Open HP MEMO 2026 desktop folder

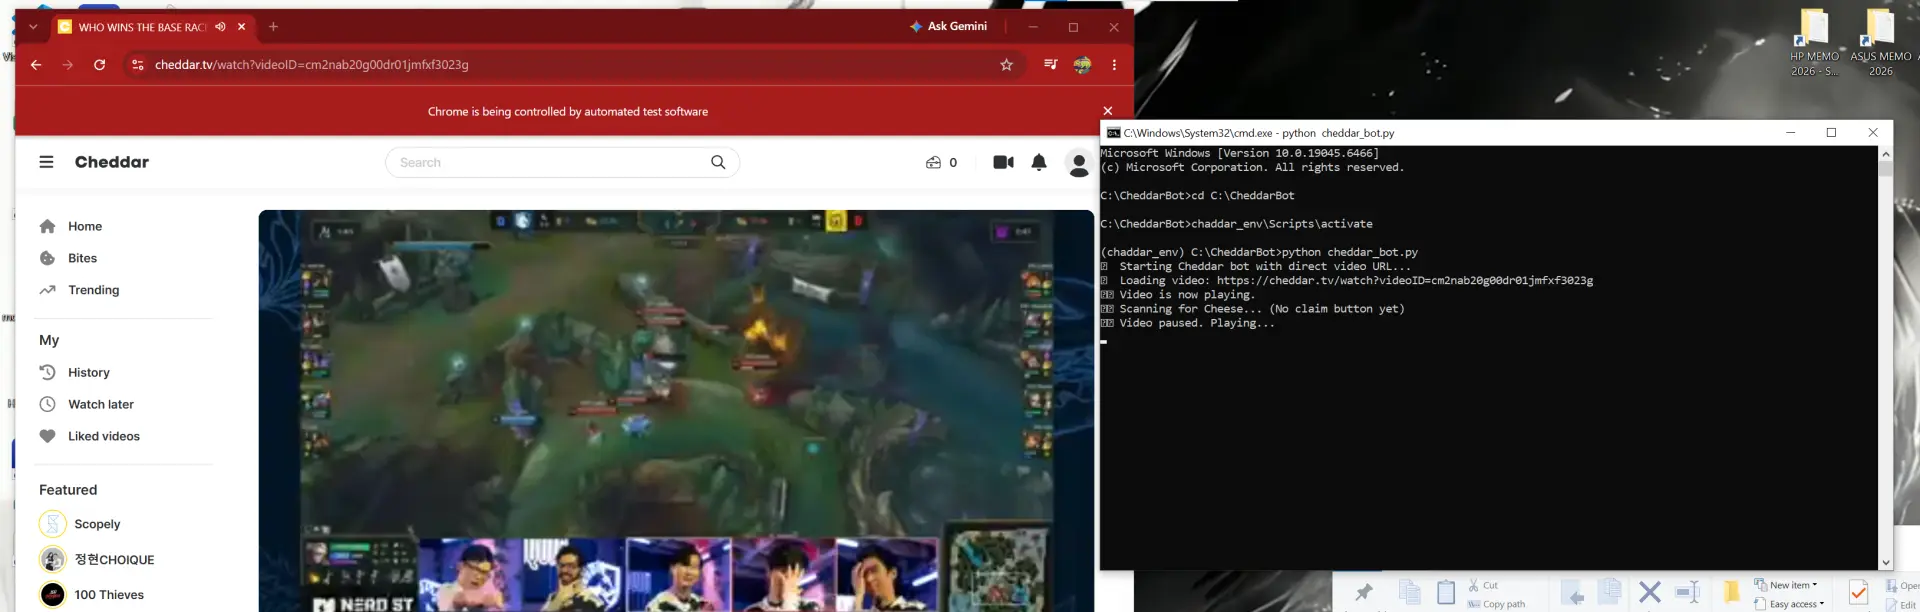1814,42
